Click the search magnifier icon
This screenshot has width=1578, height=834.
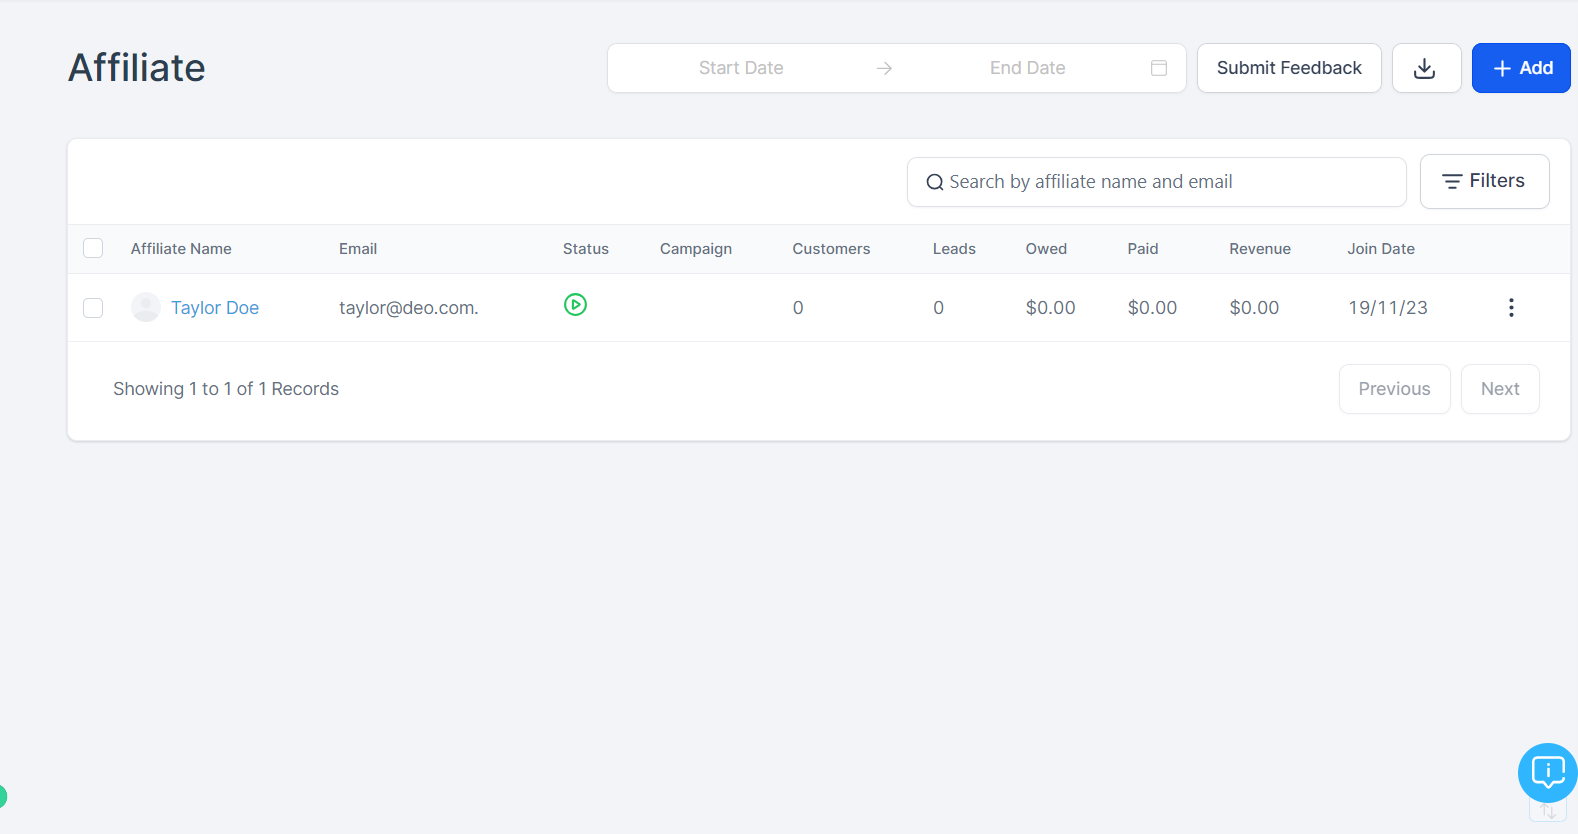(935, 182)
